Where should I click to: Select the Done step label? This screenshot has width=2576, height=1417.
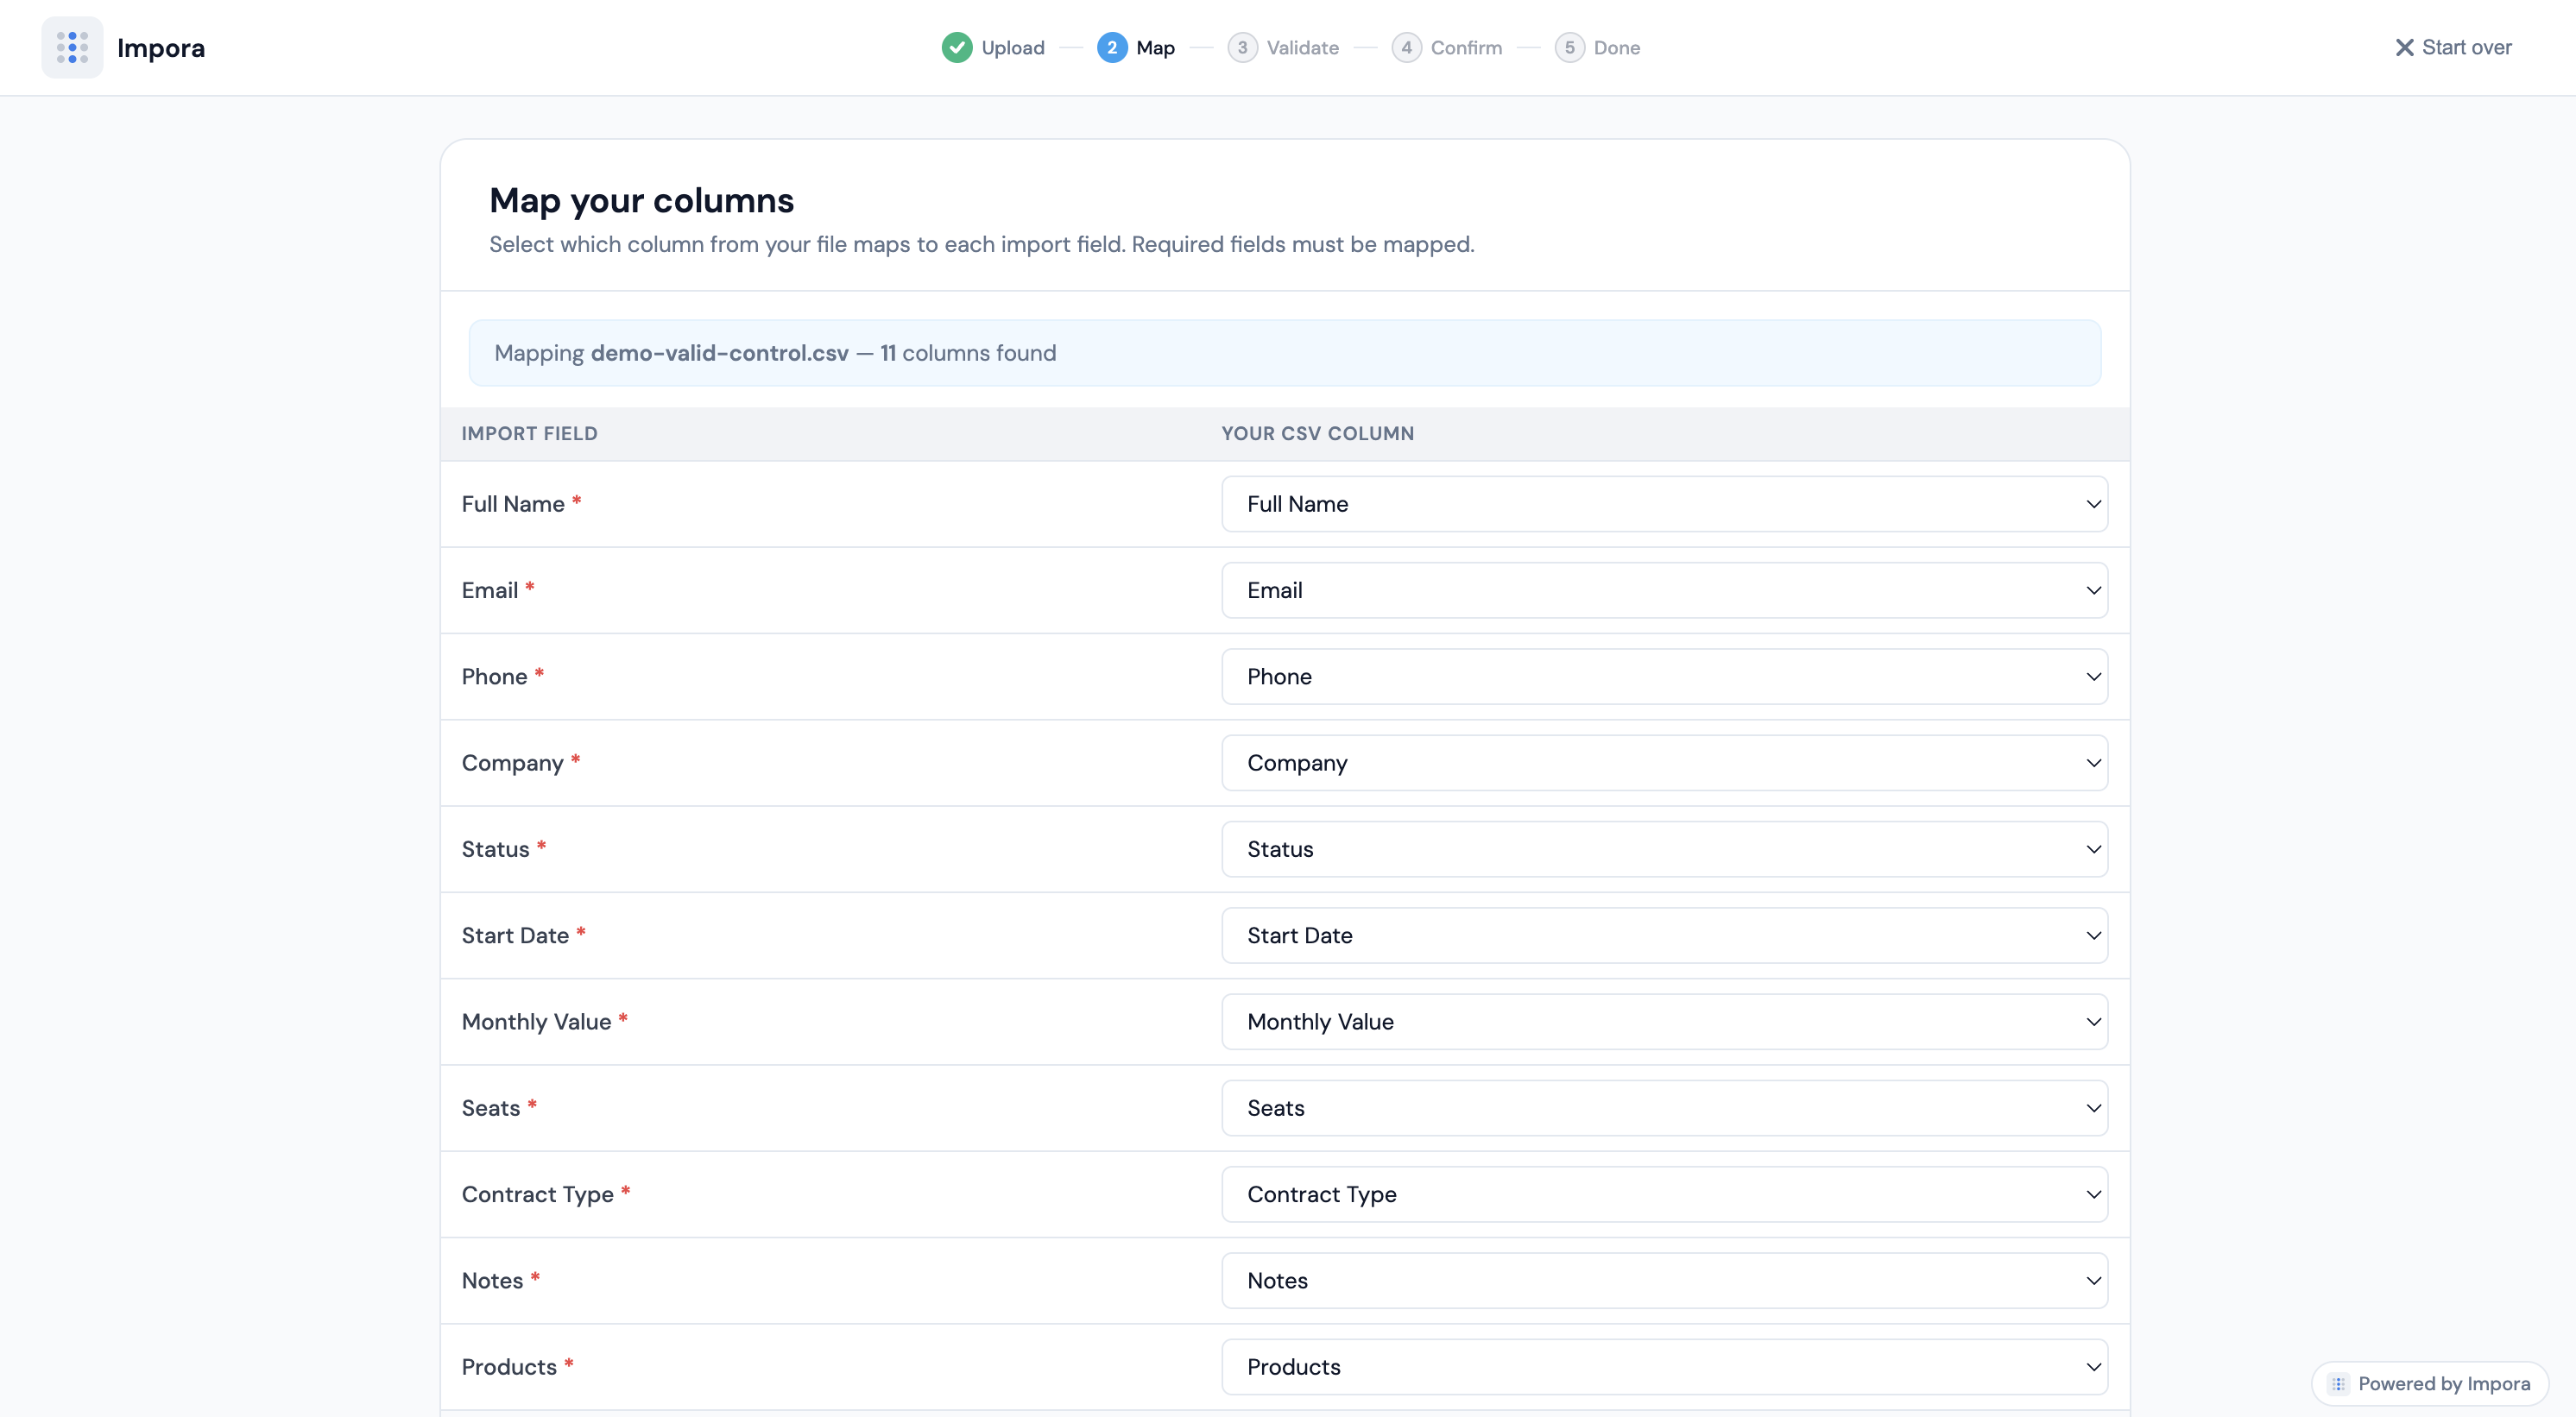[x=1616, y=47]
